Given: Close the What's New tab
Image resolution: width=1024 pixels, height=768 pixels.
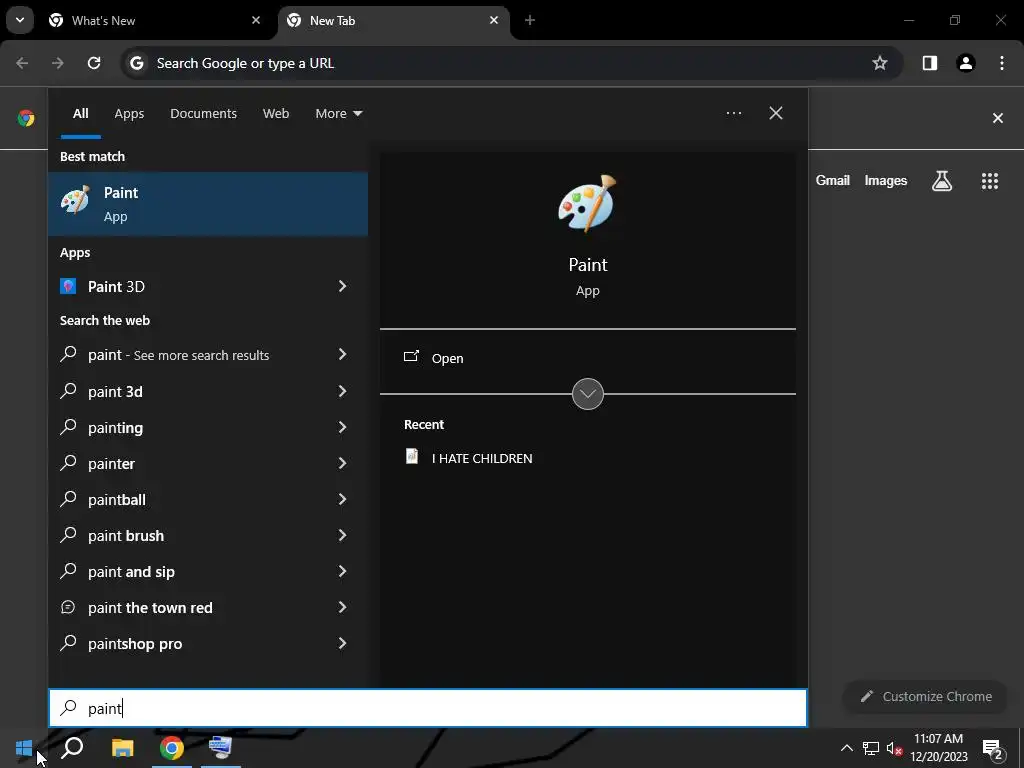Looking at the screenshot, I should point(256,20).
